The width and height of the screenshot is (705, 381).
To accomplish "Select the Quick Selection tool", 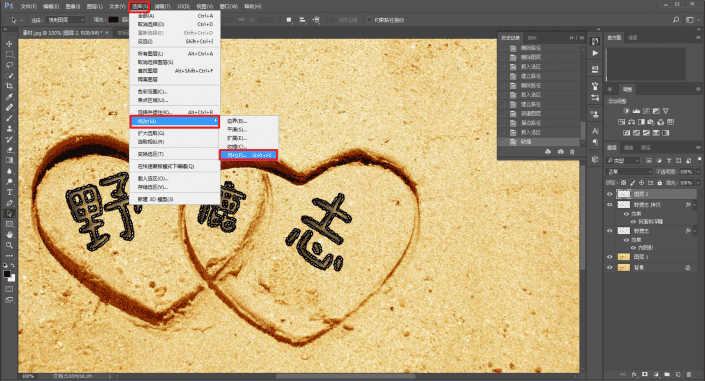I will point(9,76).
